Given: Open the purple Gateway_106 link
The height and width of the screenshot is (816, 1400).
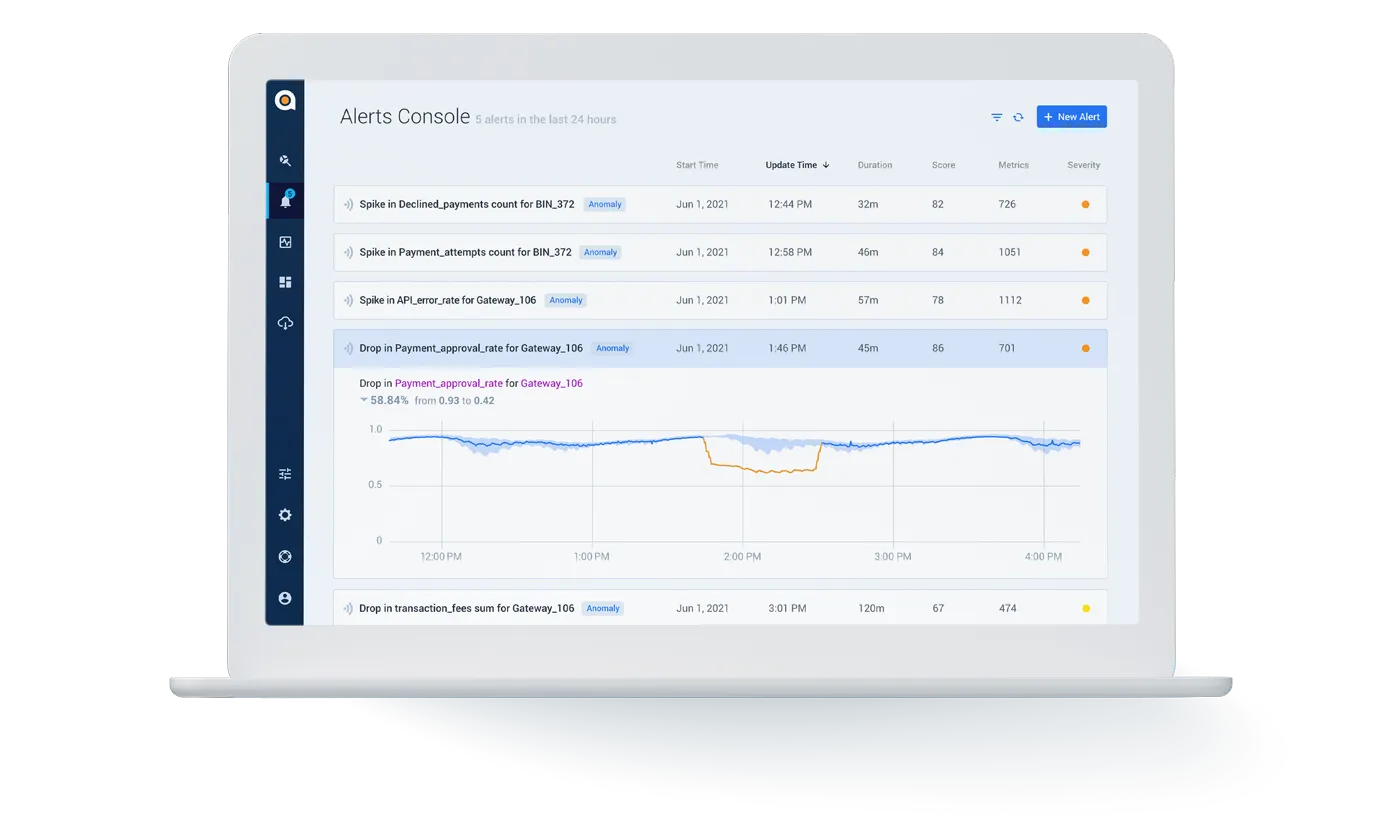Looking at the screenshot, I should click(552, 383).
